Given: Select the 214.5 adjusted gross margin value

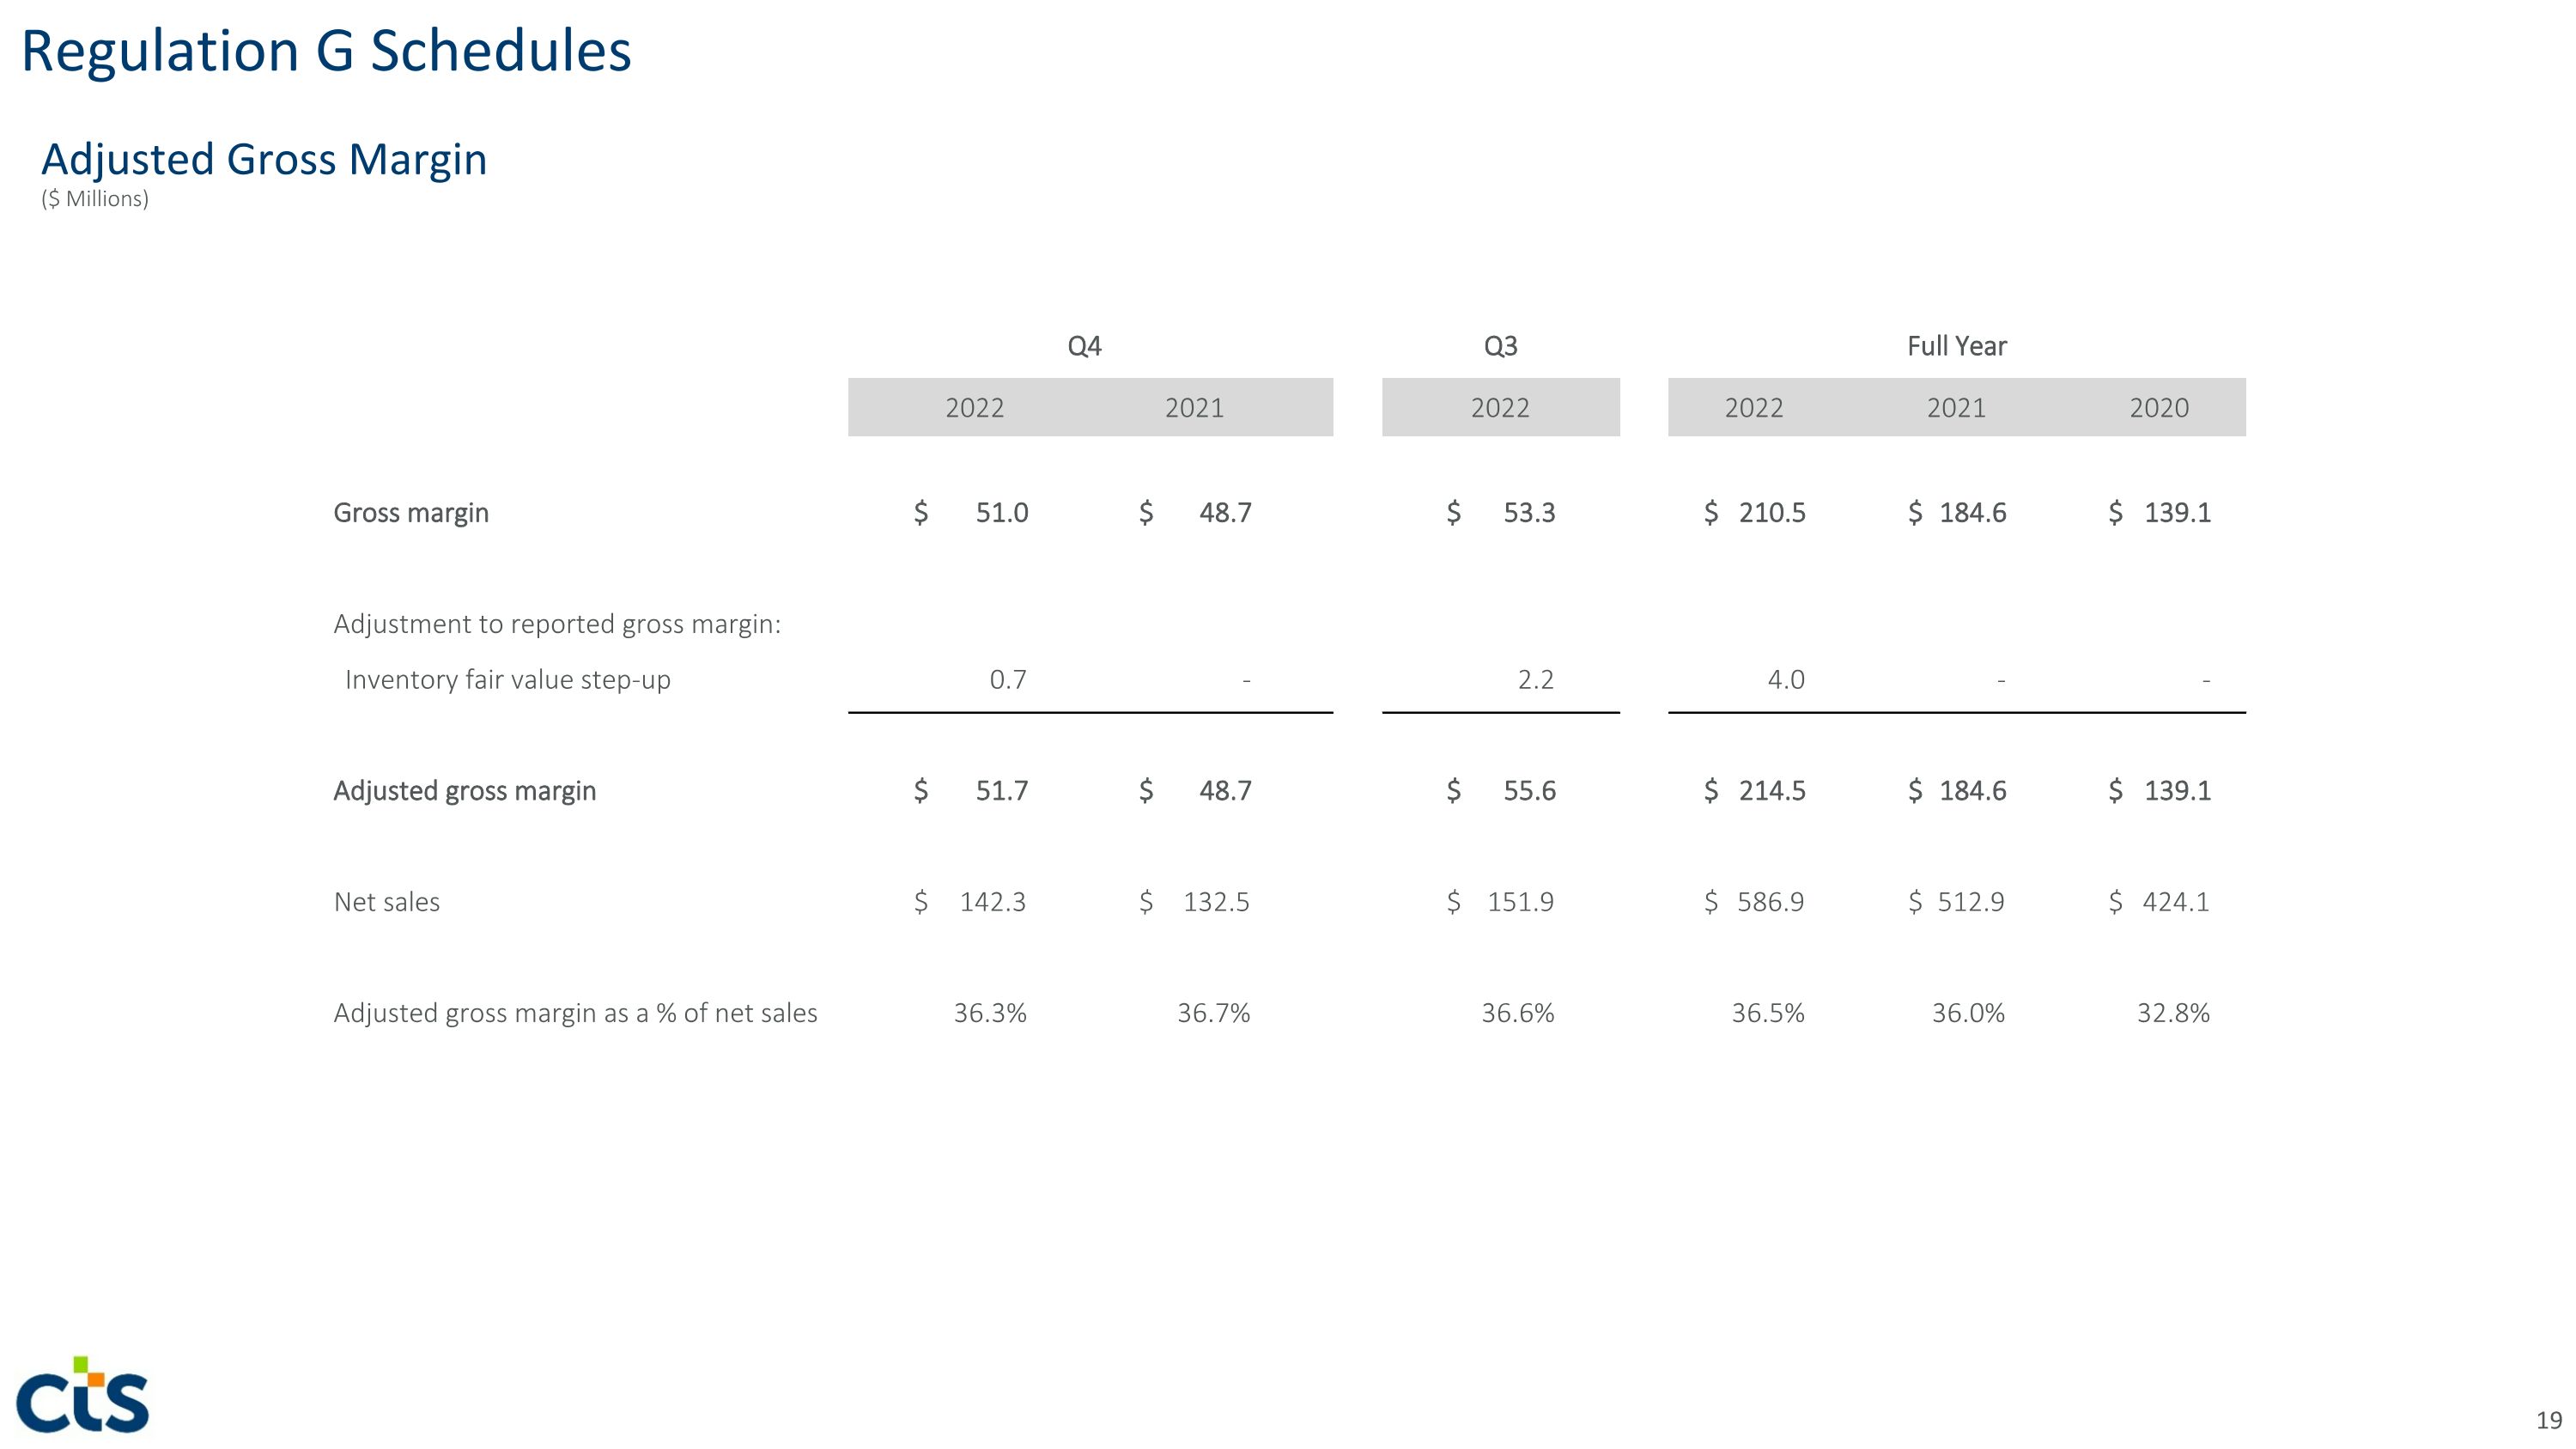Looking at the screenshot, I should coord(1771,791).
